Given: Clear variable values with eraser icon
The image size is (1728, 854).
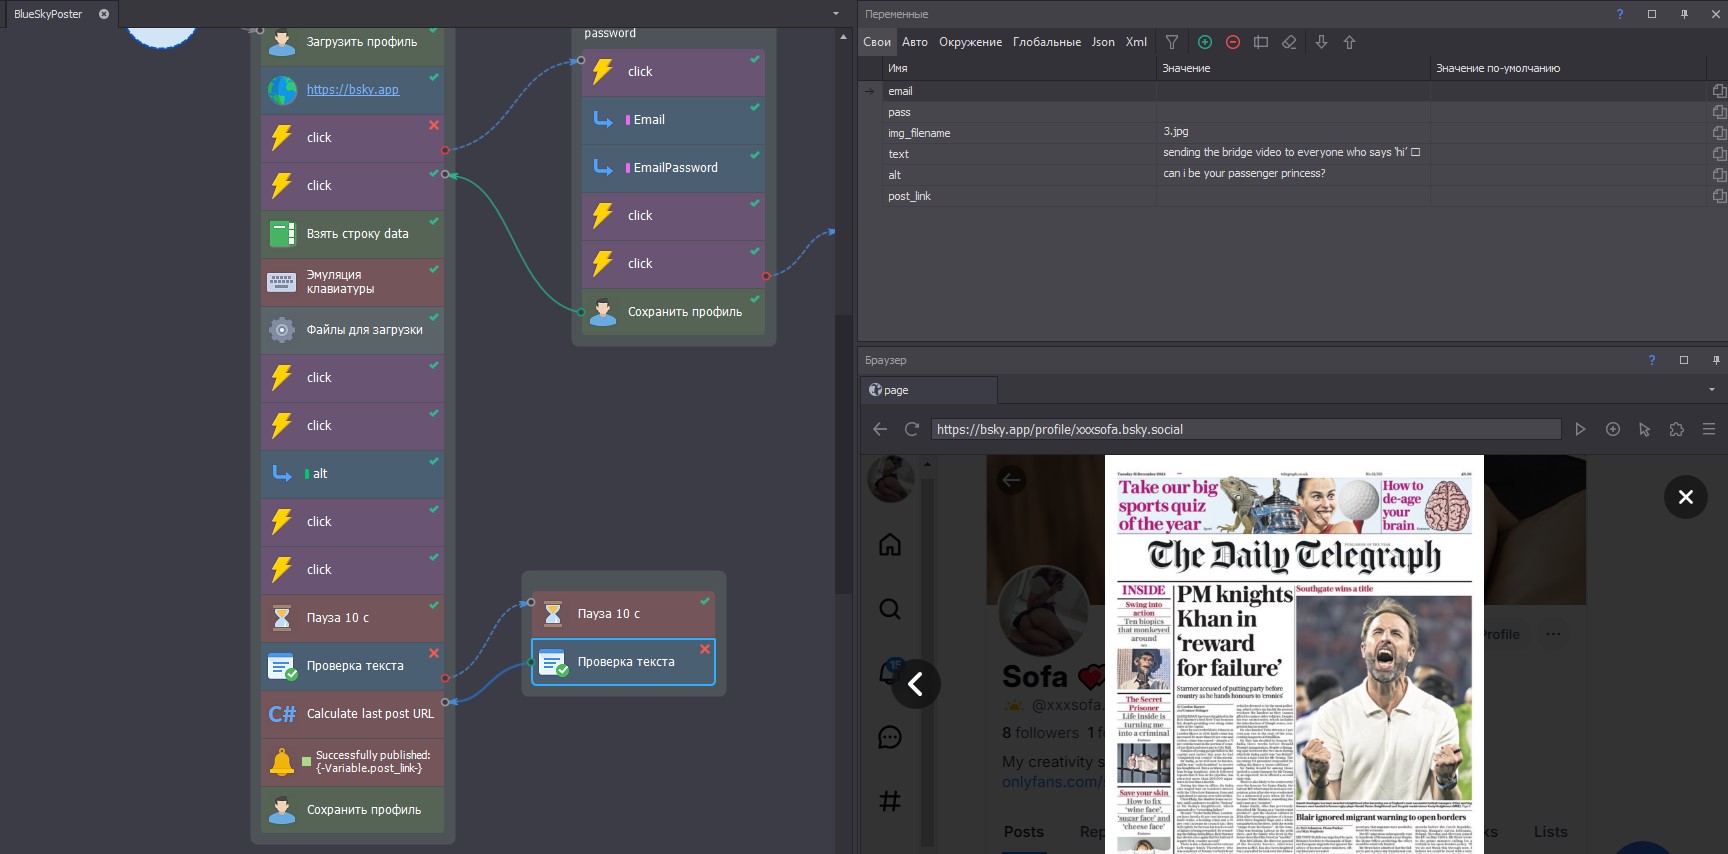Looking at the screenshot, I should [1289, 42].
